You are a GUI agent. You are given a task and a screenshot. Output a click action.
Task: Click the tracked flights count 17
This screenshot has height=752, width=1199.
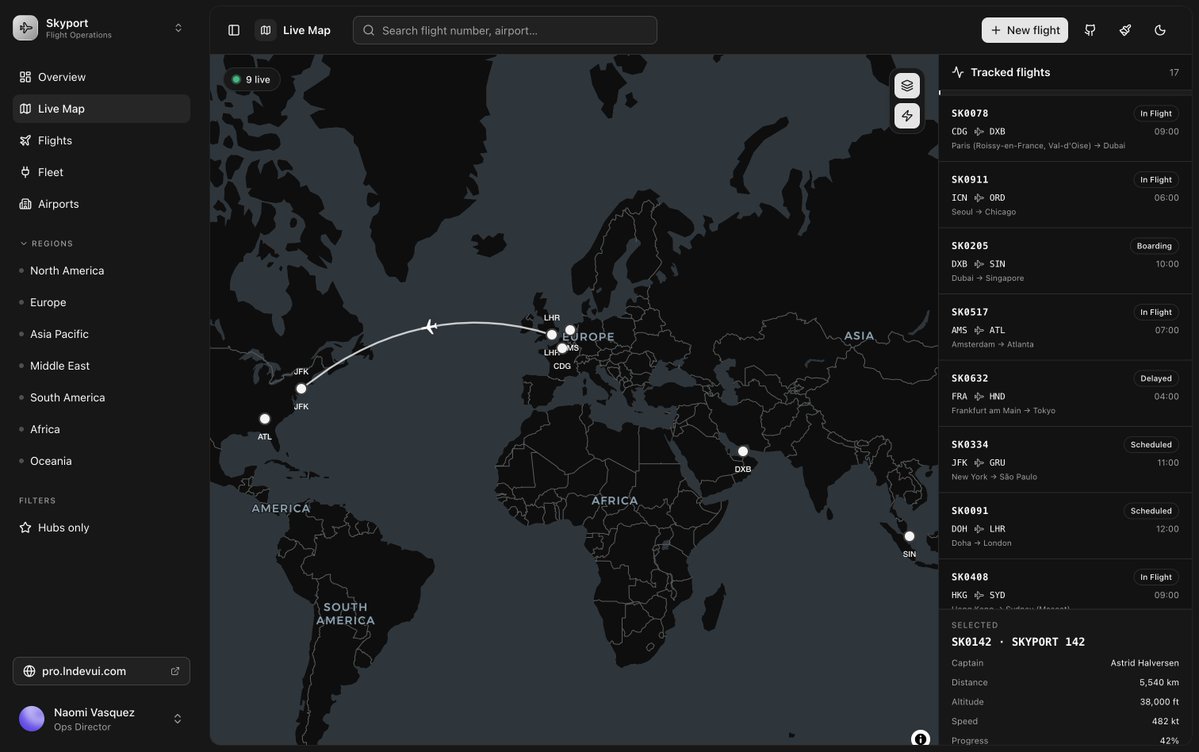pos(1174,73)
